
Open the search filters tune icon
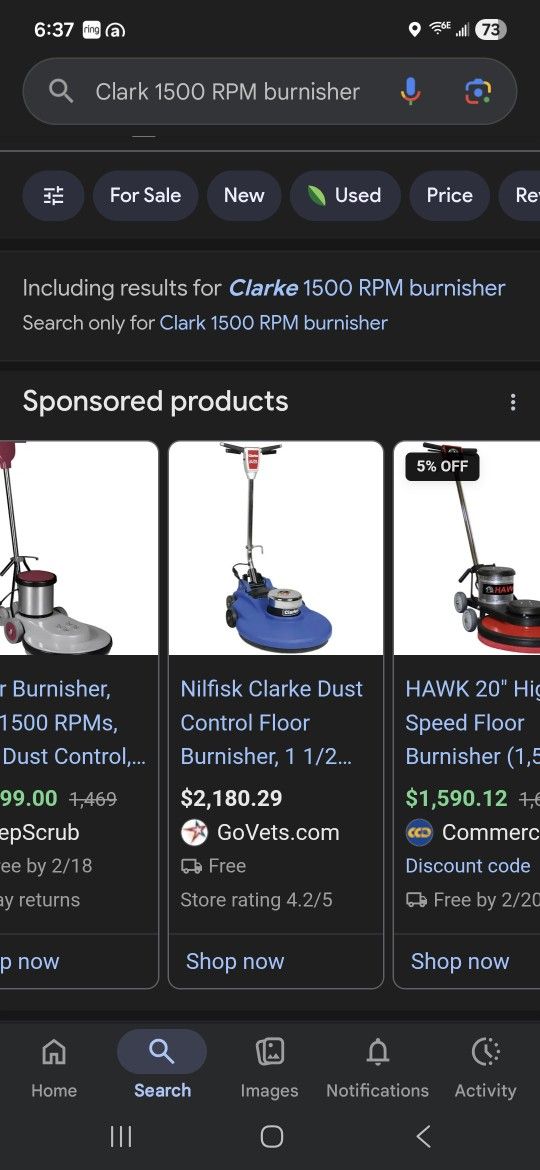[x=54, y=195]
